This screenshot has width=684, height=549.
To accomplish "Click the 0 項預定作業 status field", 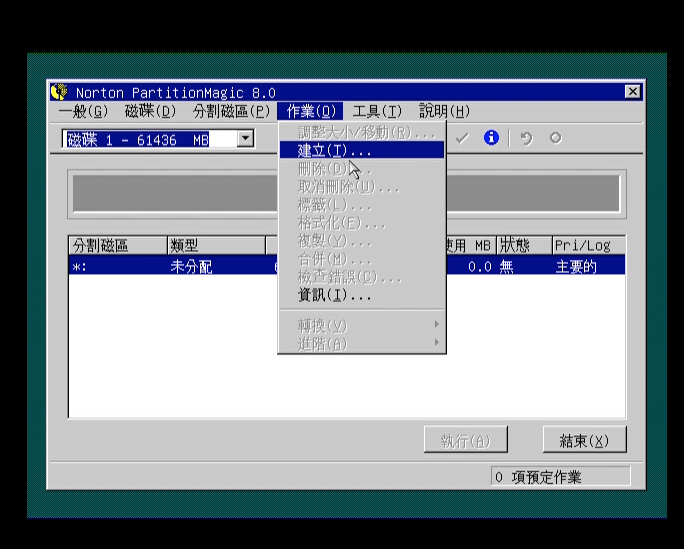I will (x=561, y=477).
